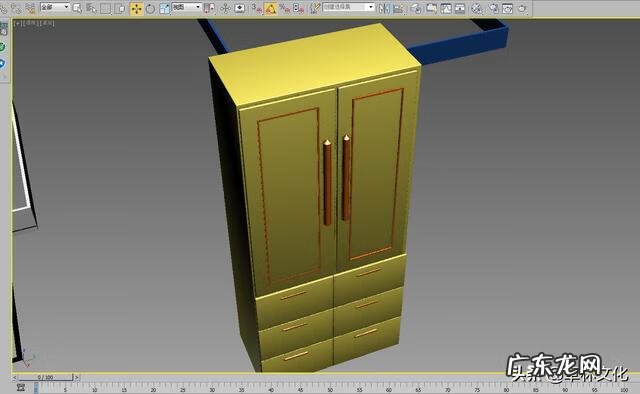640x394 pixels.
Task: Toggle Window/Crossing selection mode
Action: [120, 9]
